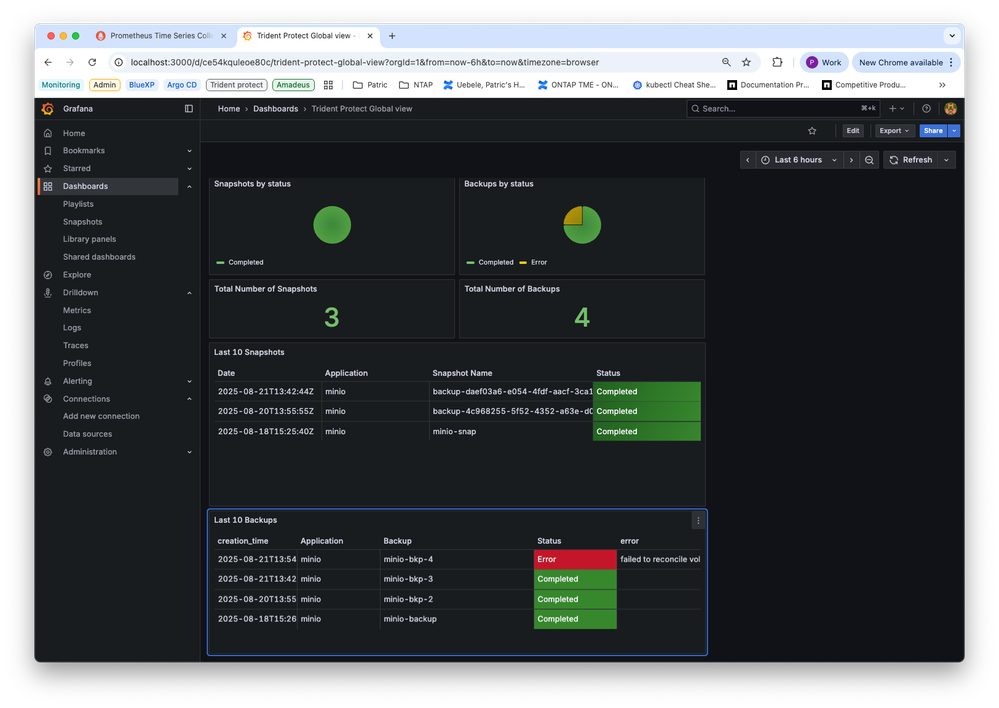Click the Edit dashboard button
The height and width of the screenshot is (708, 999).
click(852, 131)
